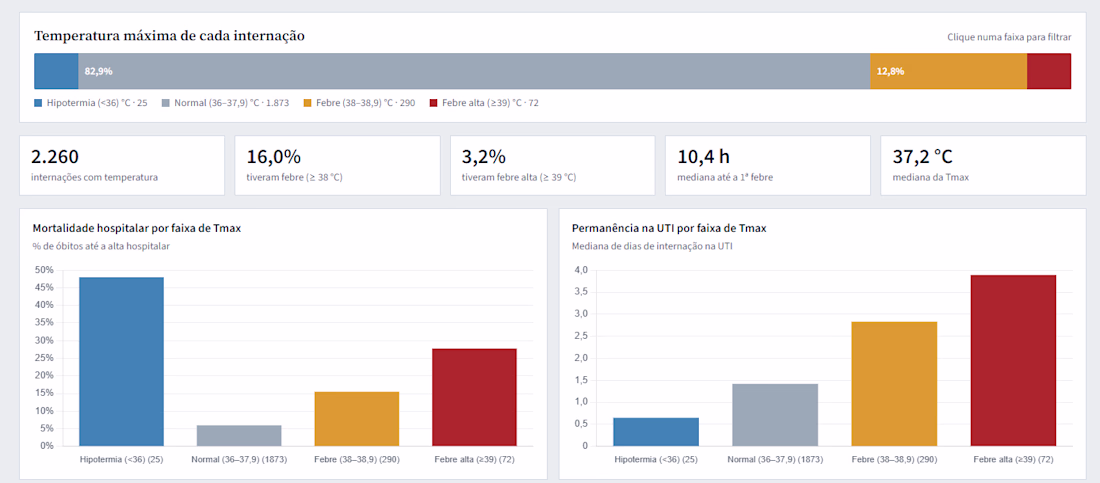1100x483 pixels.
Task: Click the title 'Temperatura máxima de cada internação'
Action: [169, 36]
